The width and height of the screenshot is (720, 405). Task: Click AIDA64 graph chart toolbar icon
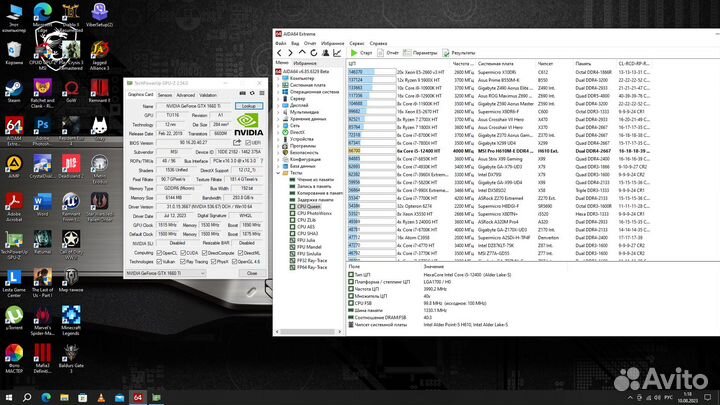coord(337,53)
